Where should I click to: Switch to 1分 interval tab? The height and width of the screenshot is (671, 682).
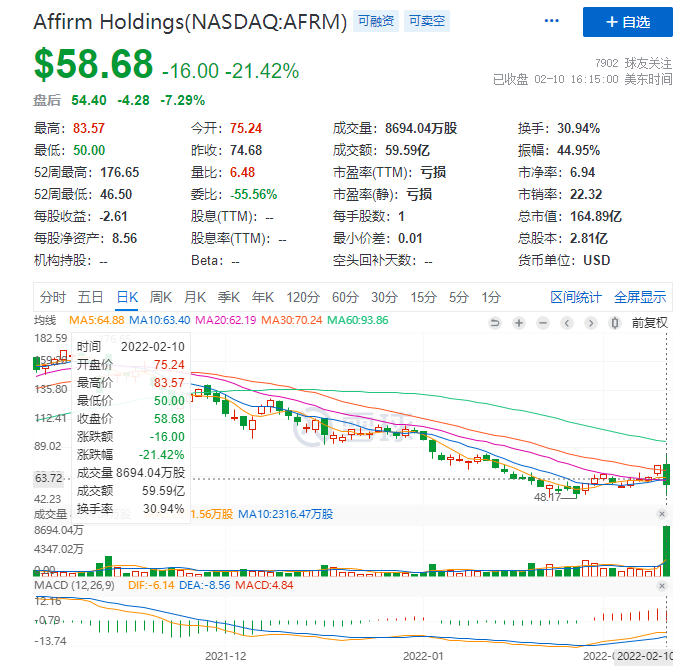point(491,297)
